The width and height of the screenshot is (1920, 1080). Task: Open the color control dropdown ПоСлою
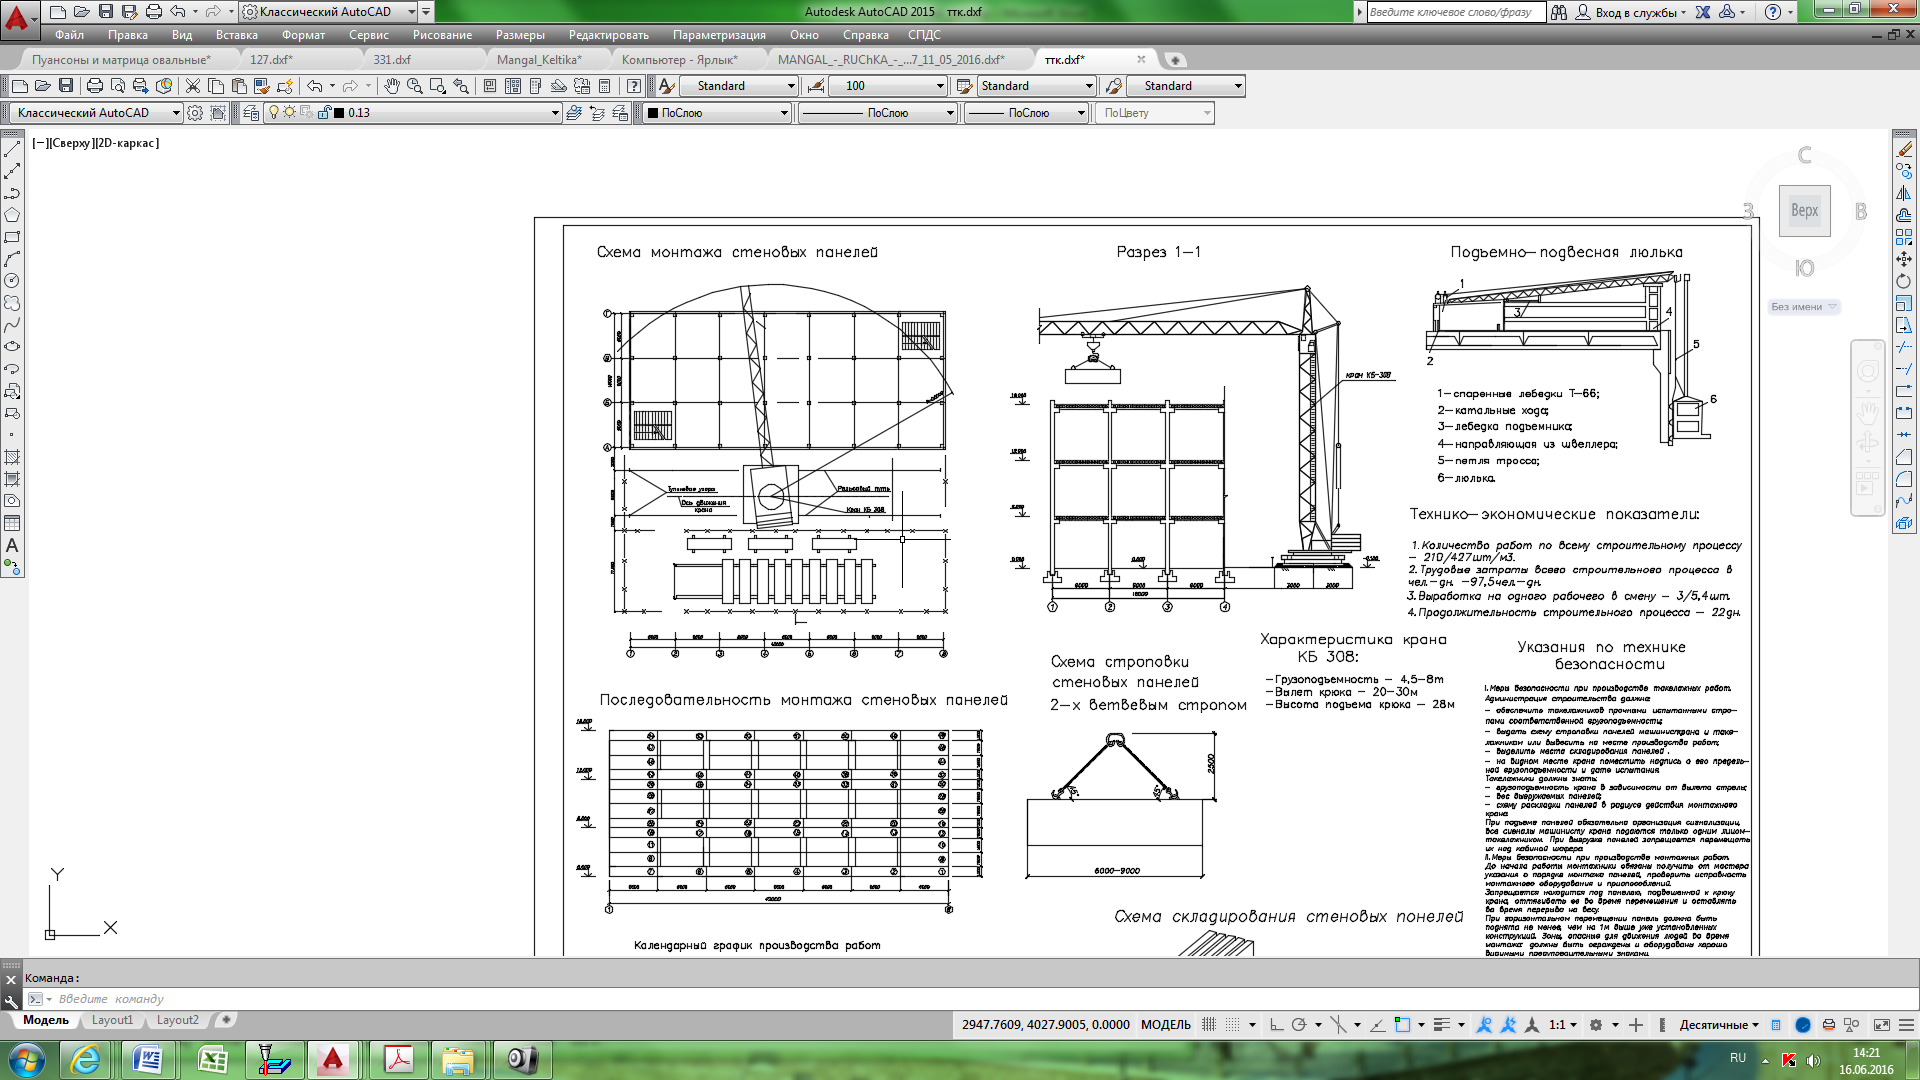[x=717, y=113]
